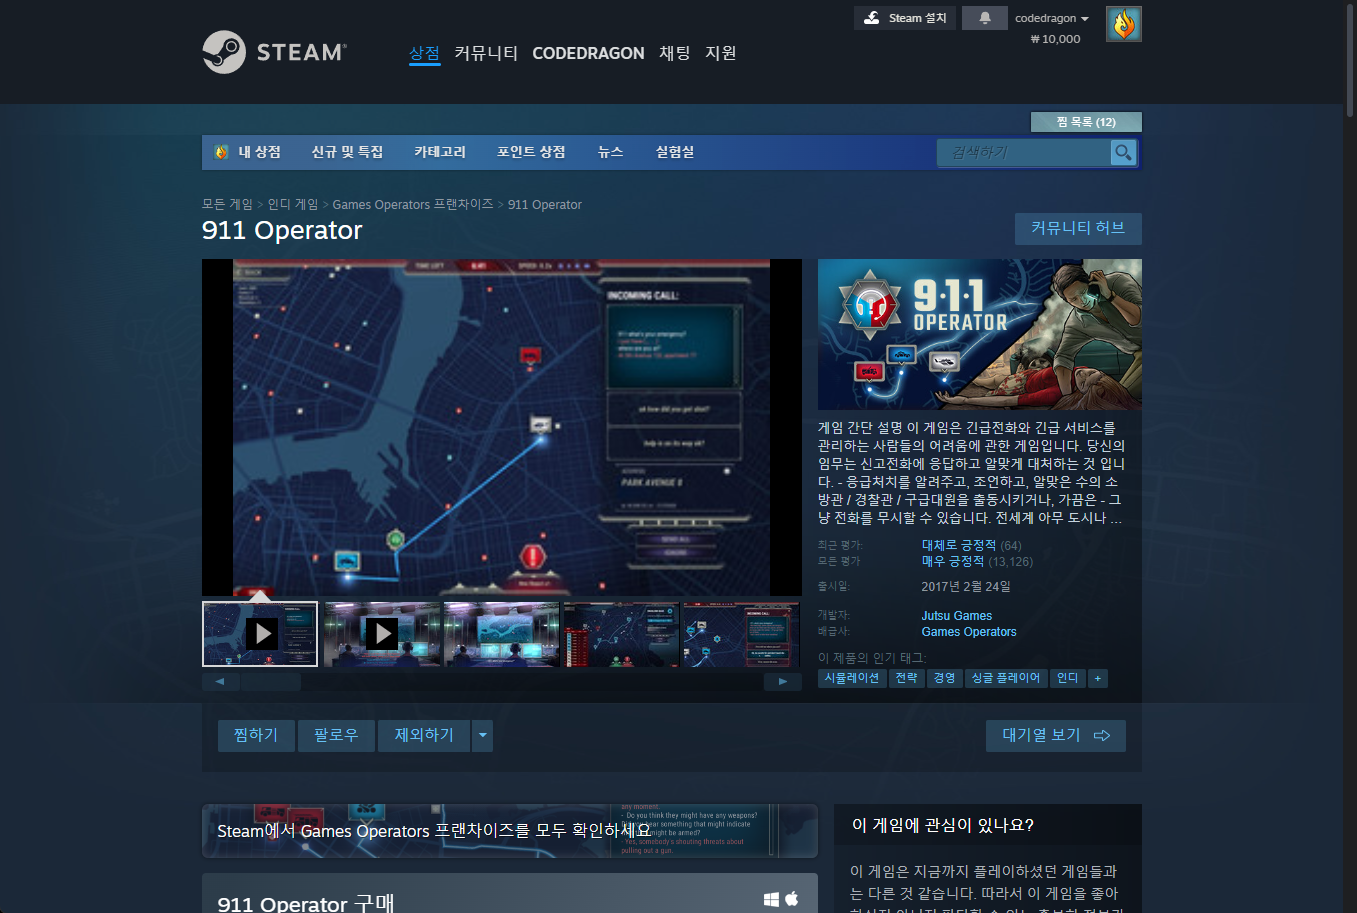Viewport: 1357px width, 913px height.
Task: Click the 시뮬레이션 tag
Action: click(x=852, y=678)
